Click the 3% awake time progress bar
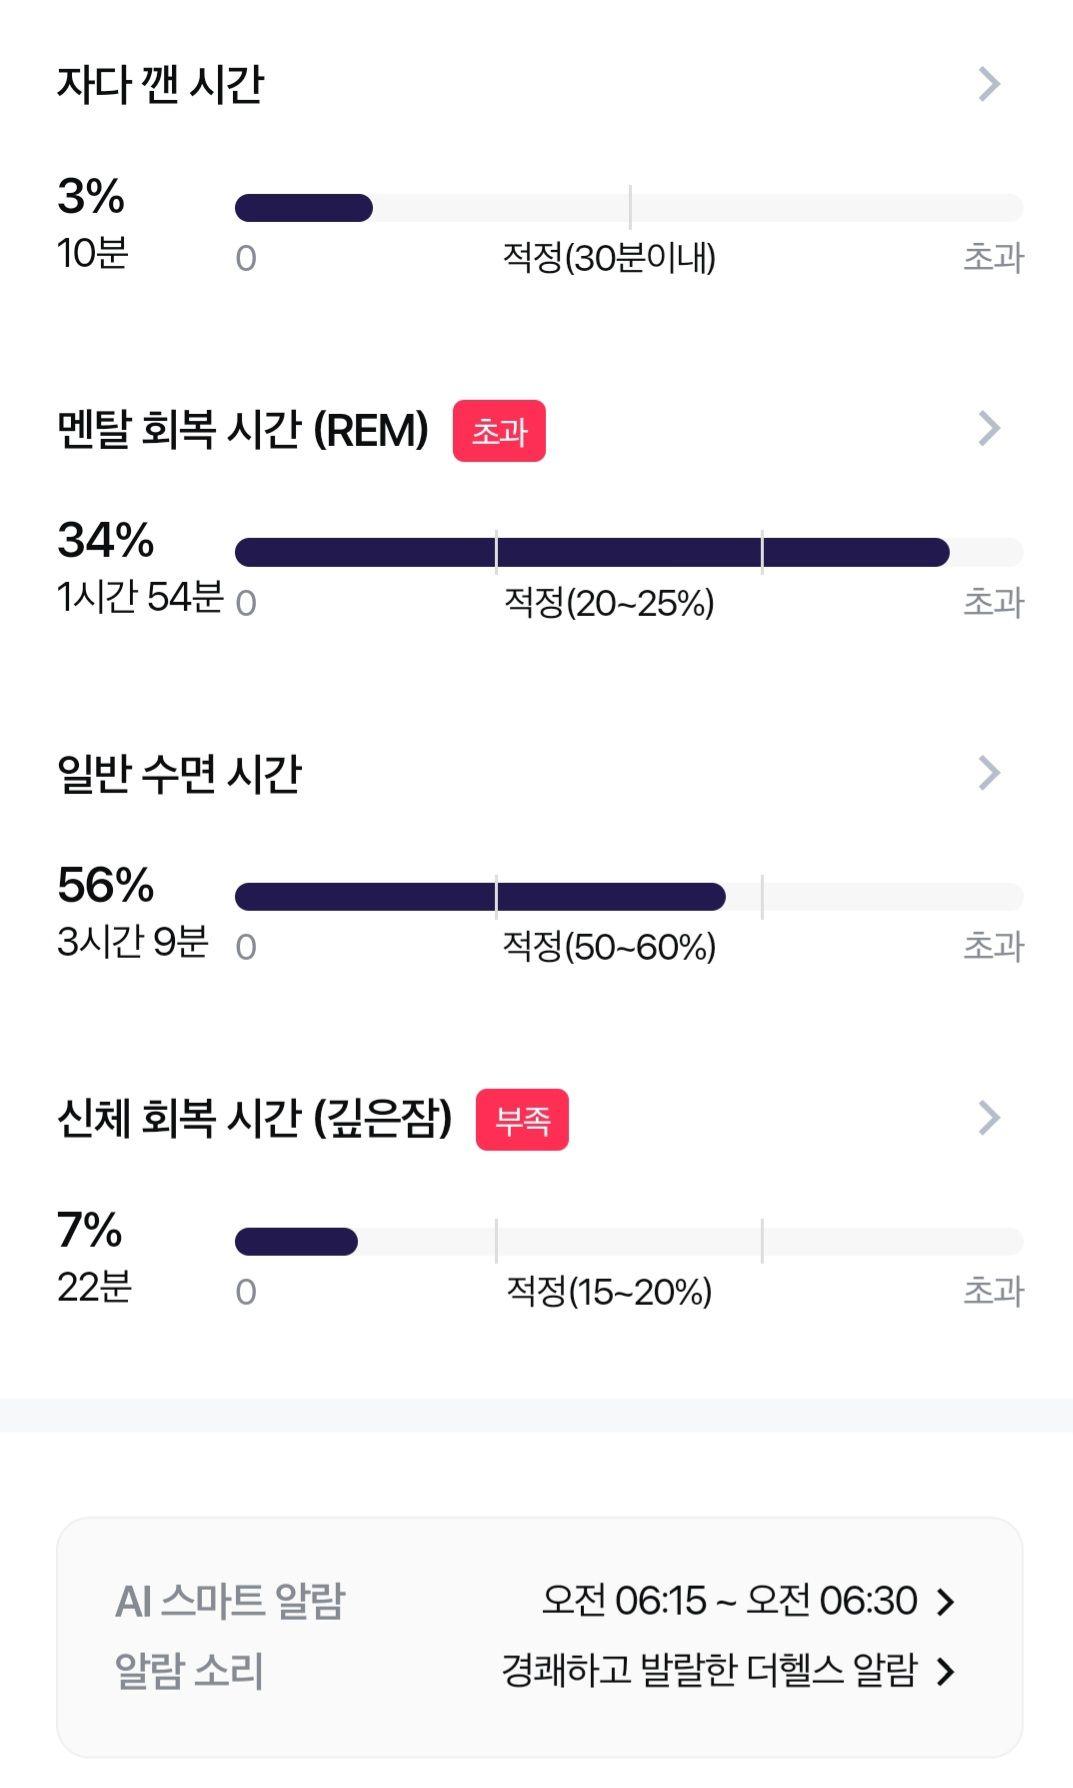 pyautogui.click(x=629, y=208)
